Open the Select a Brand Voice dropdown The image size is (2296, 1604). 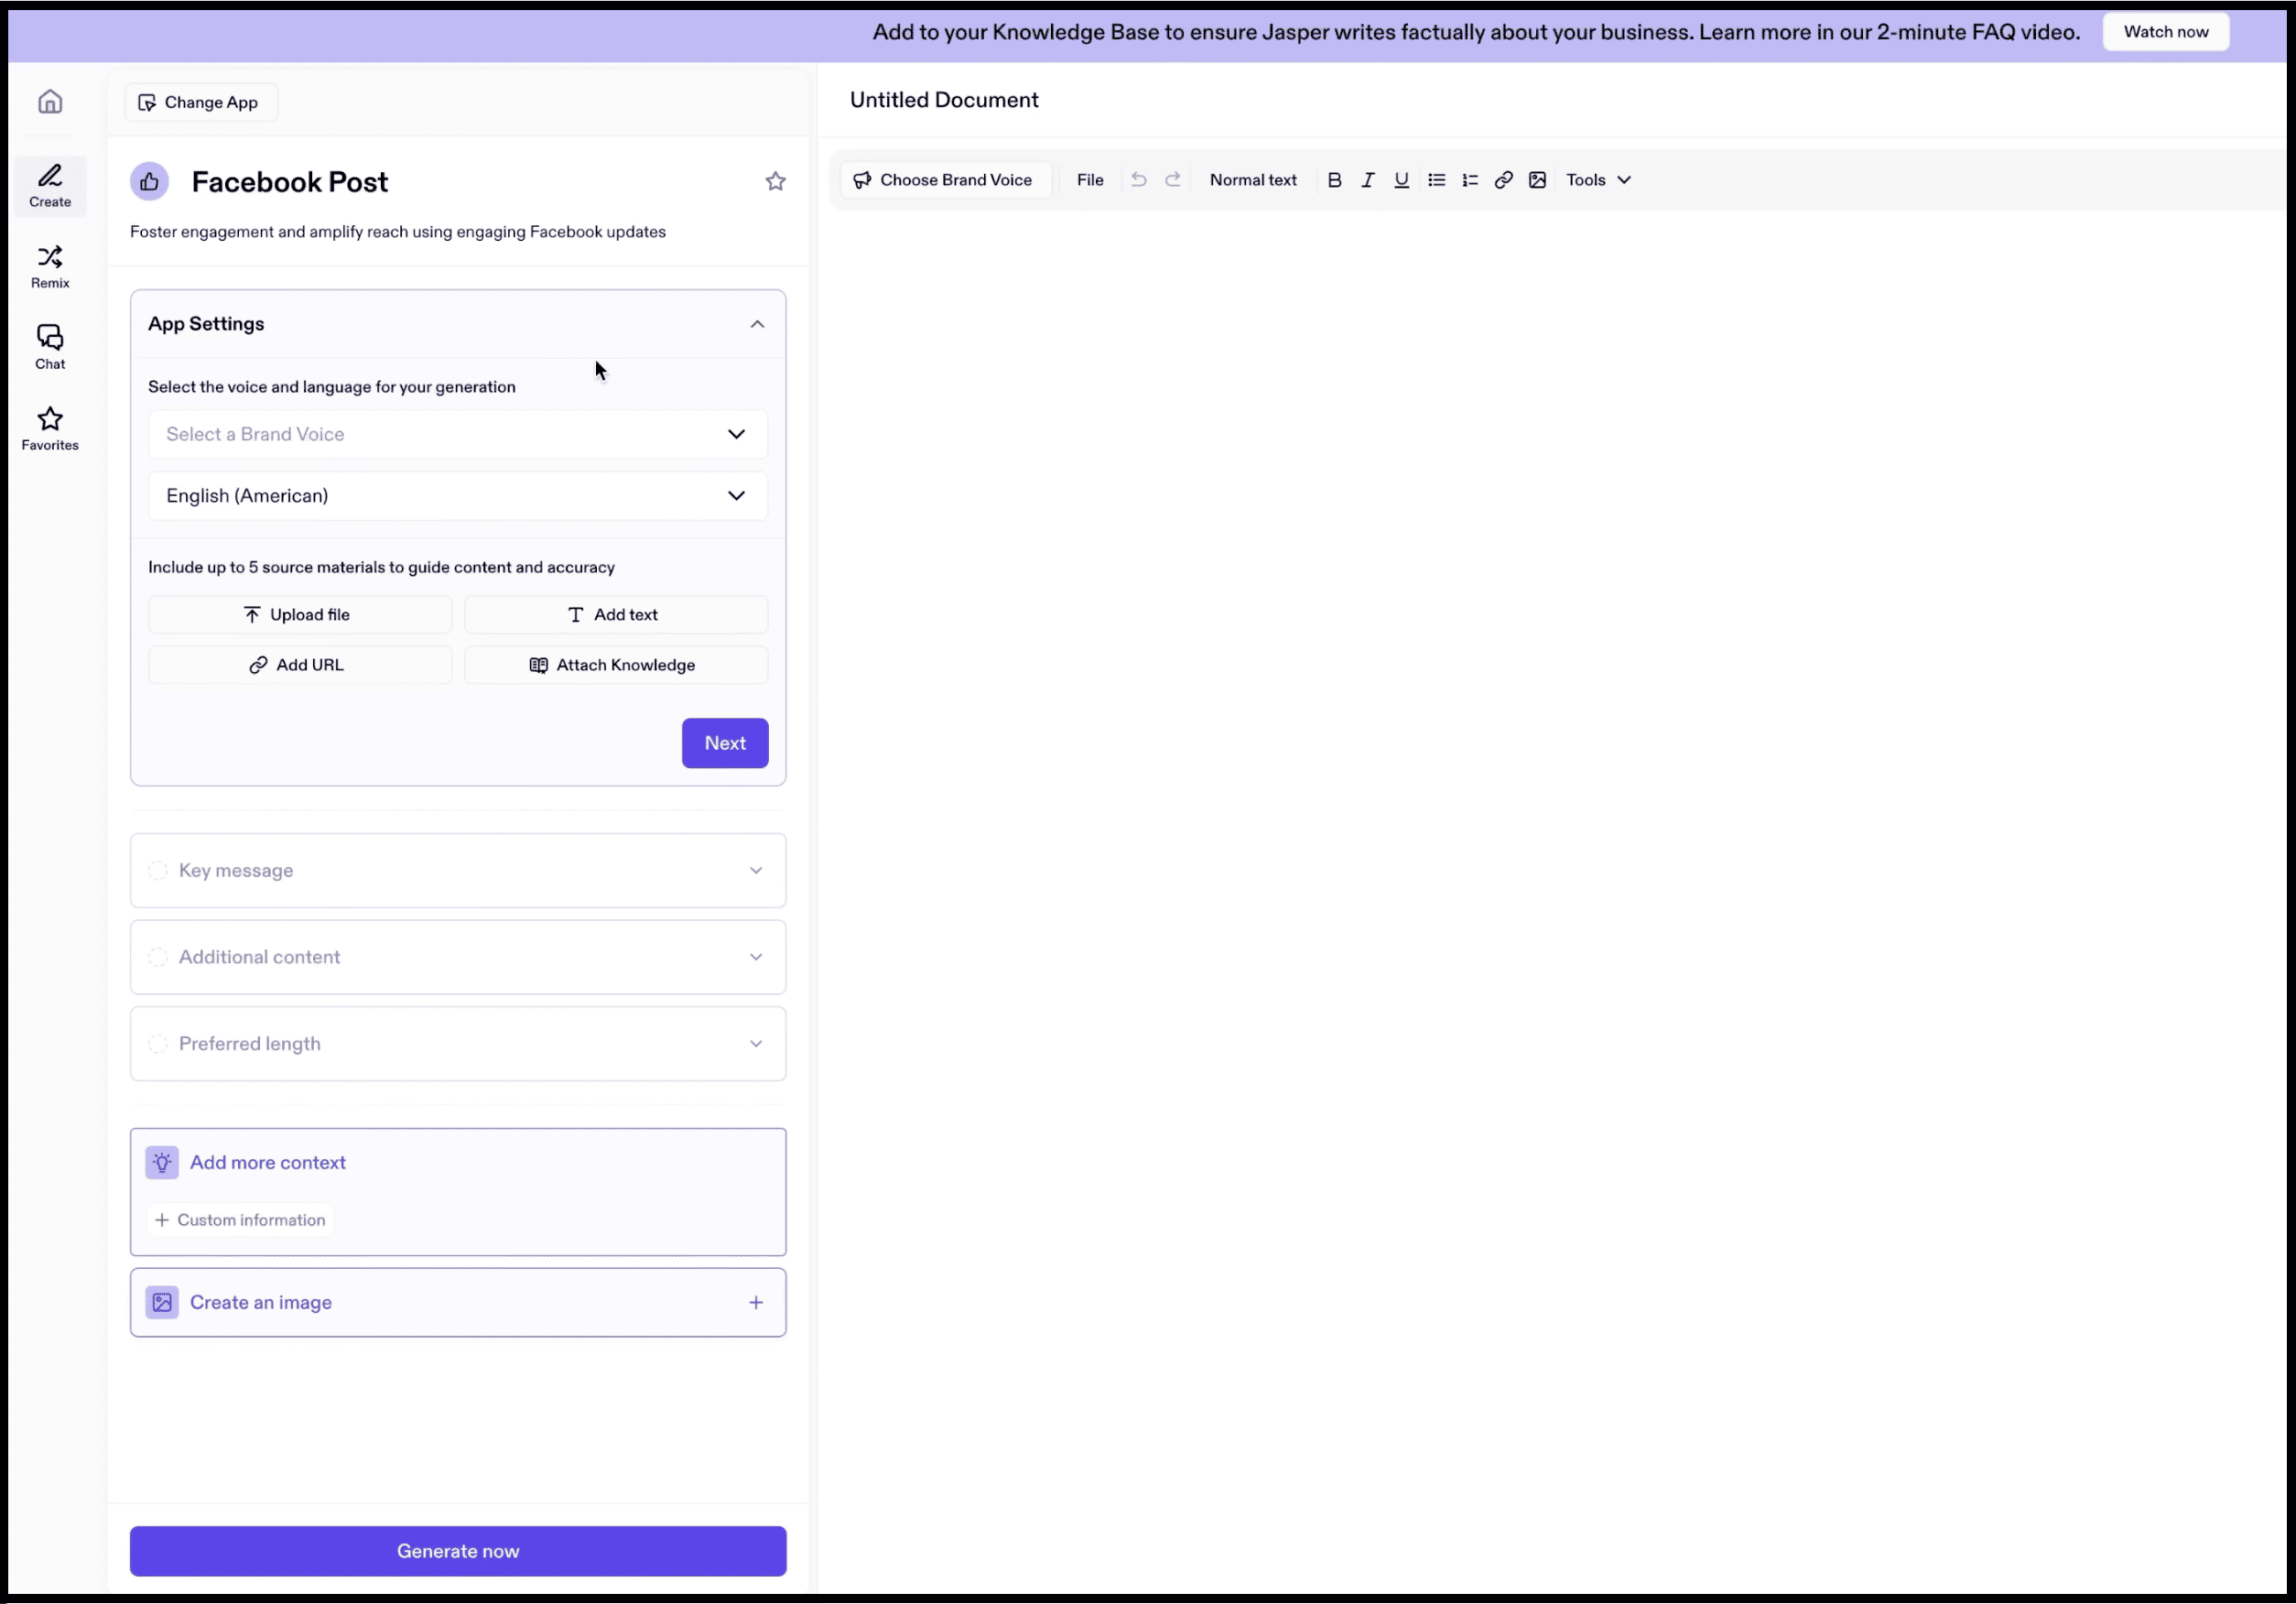[457, 434]
